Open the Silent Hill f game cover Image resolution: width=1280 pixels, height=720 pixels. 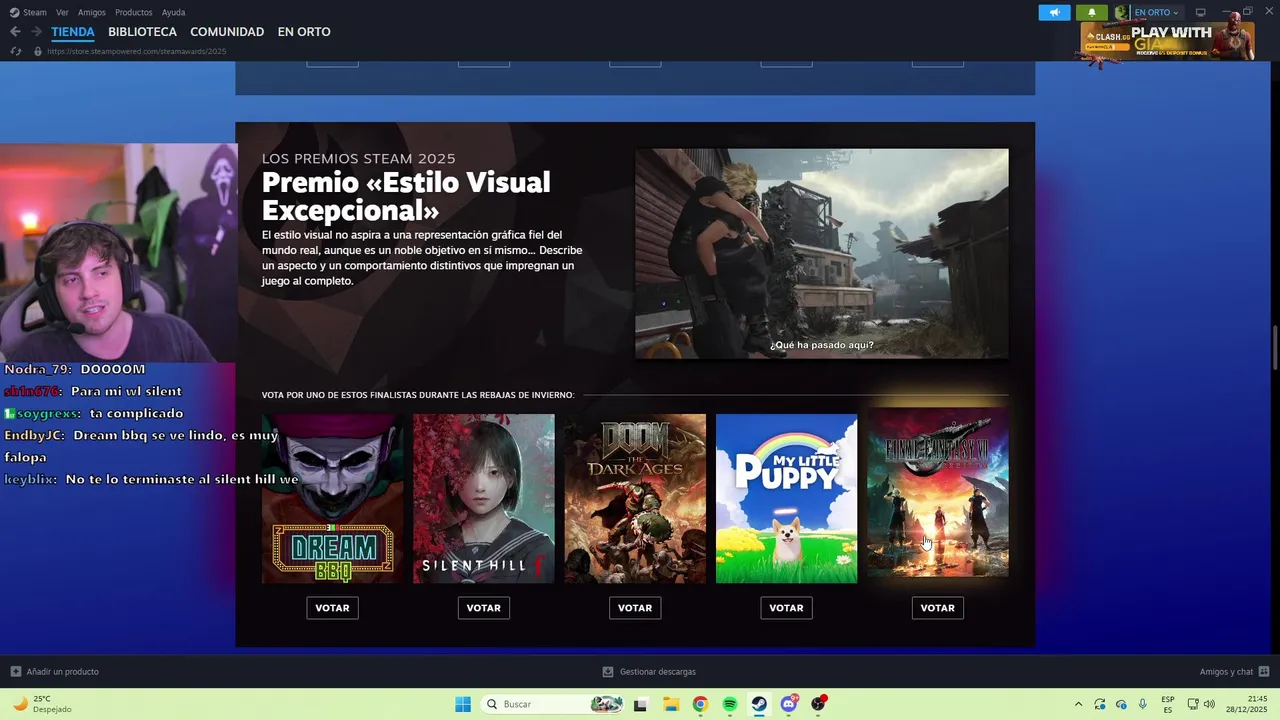point(484,498)
